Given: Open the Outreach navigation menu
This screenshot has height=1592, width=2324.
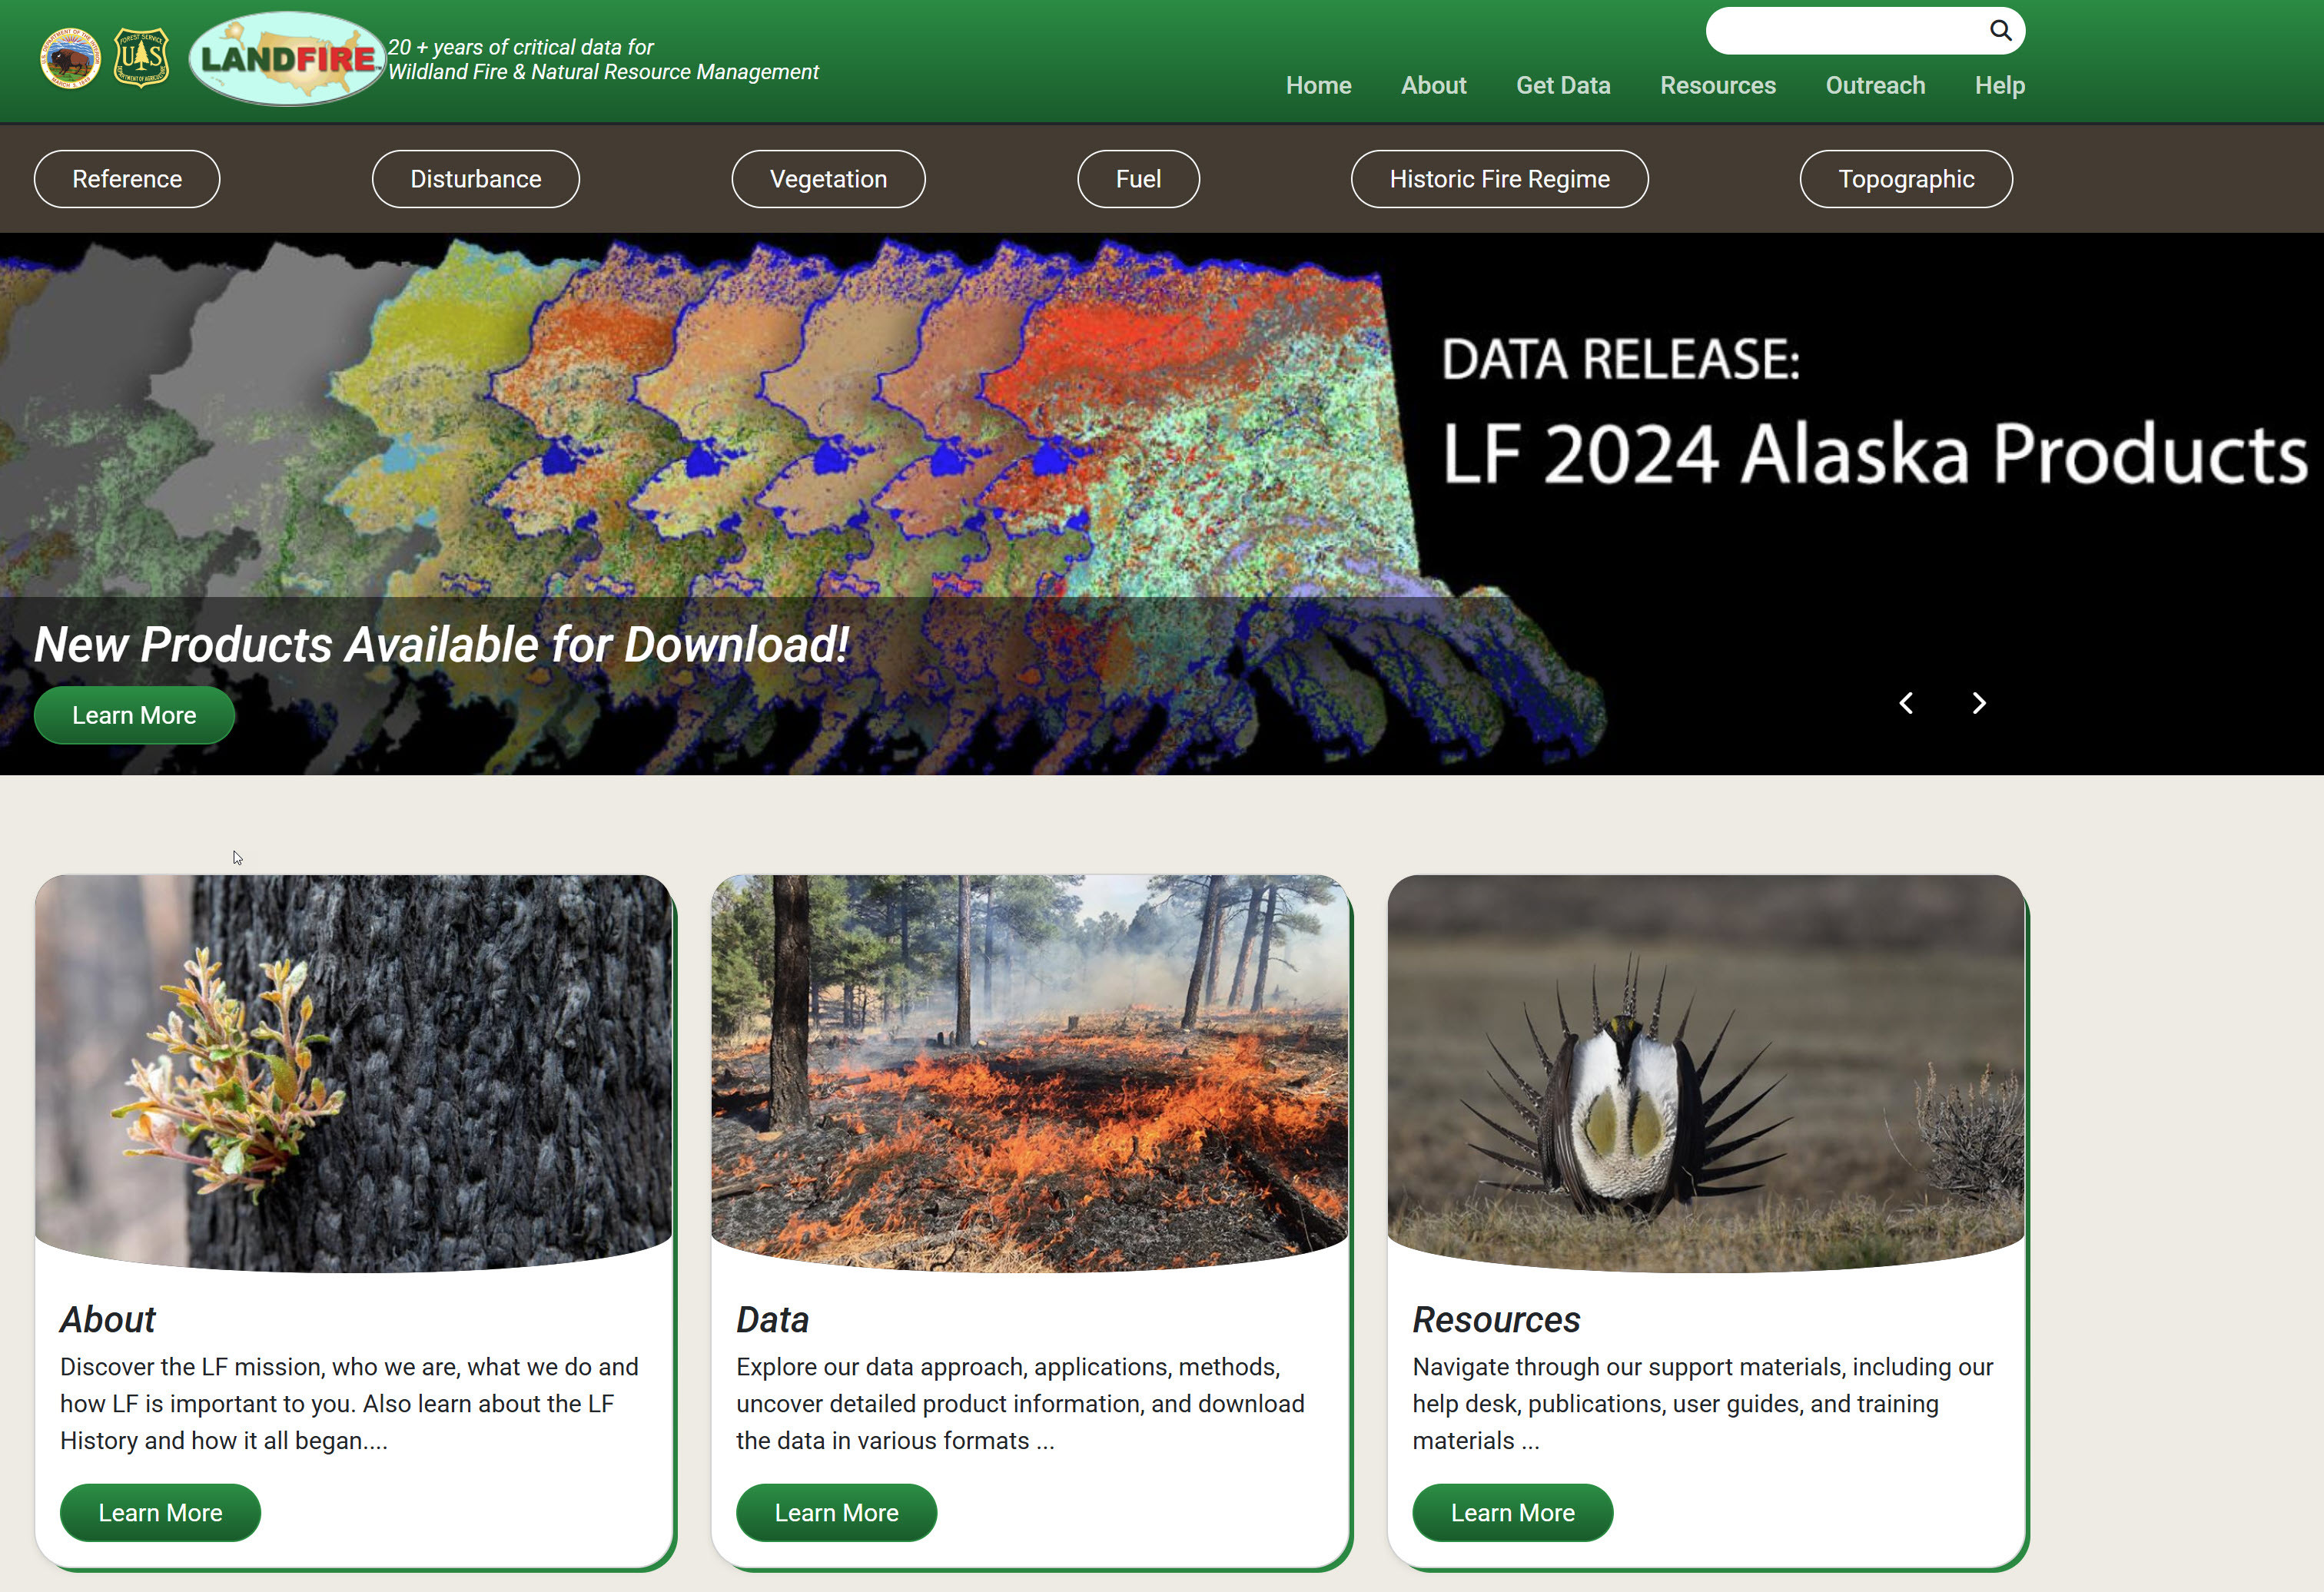Looking at the screenshot, I should click(1875, 85).
